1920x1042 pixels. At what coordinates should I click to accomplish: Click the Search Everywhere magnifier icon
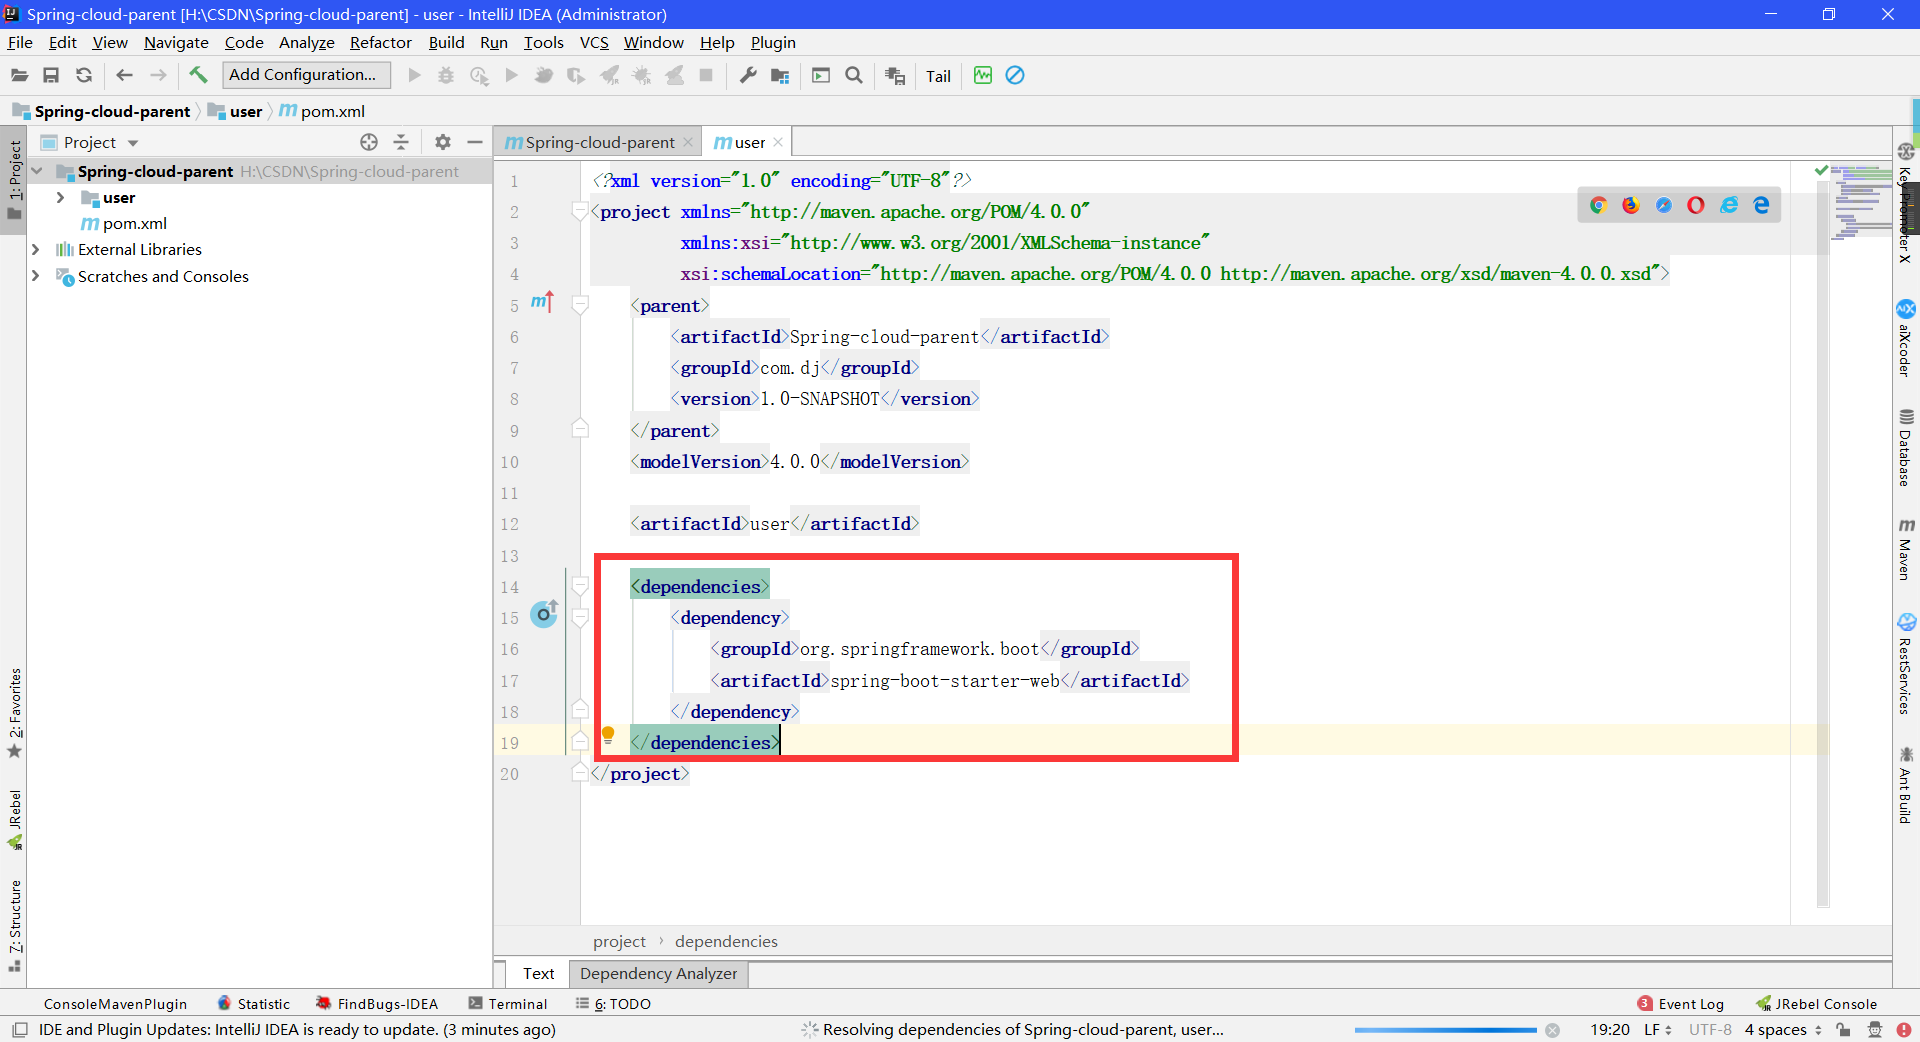854,75
